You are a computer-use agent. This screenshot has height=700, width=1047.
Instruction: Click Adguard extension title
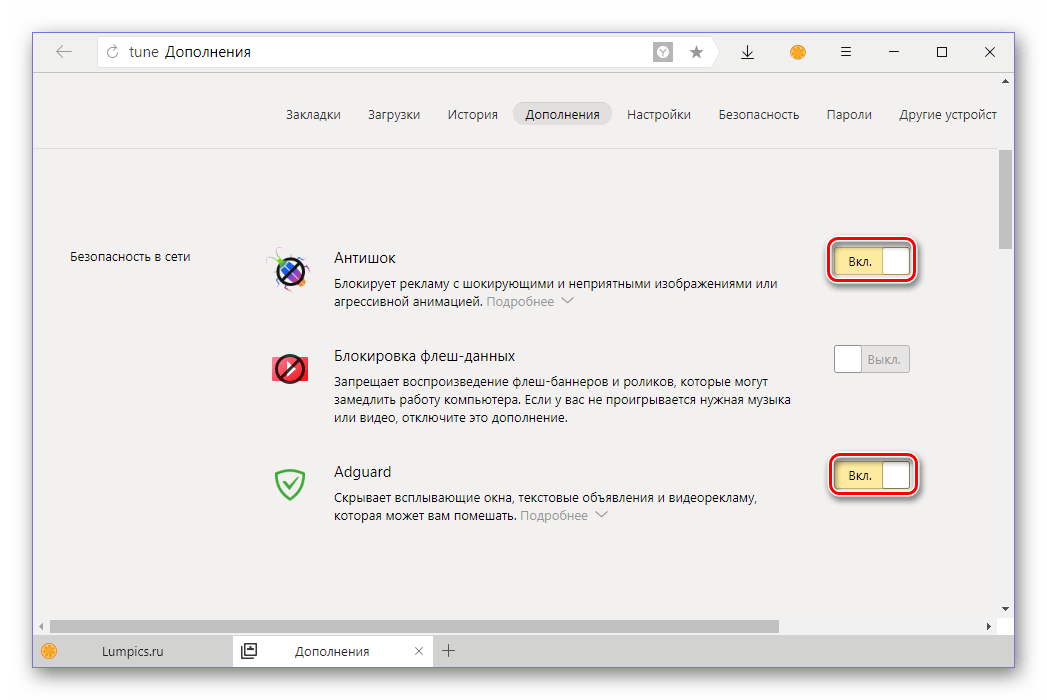pos(363,472)
